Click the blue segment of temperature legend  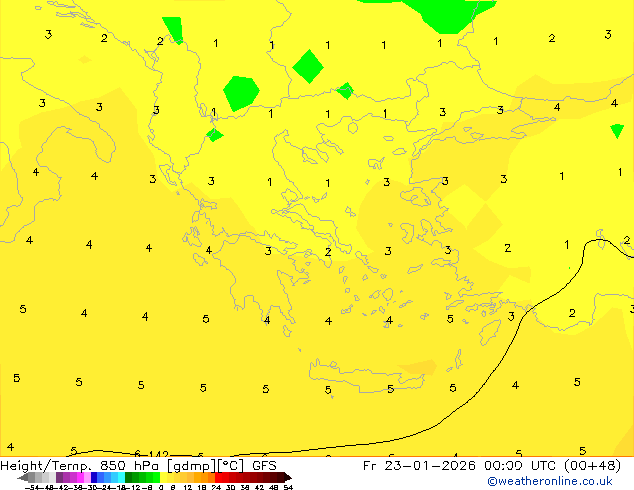[x=98, y=478]
